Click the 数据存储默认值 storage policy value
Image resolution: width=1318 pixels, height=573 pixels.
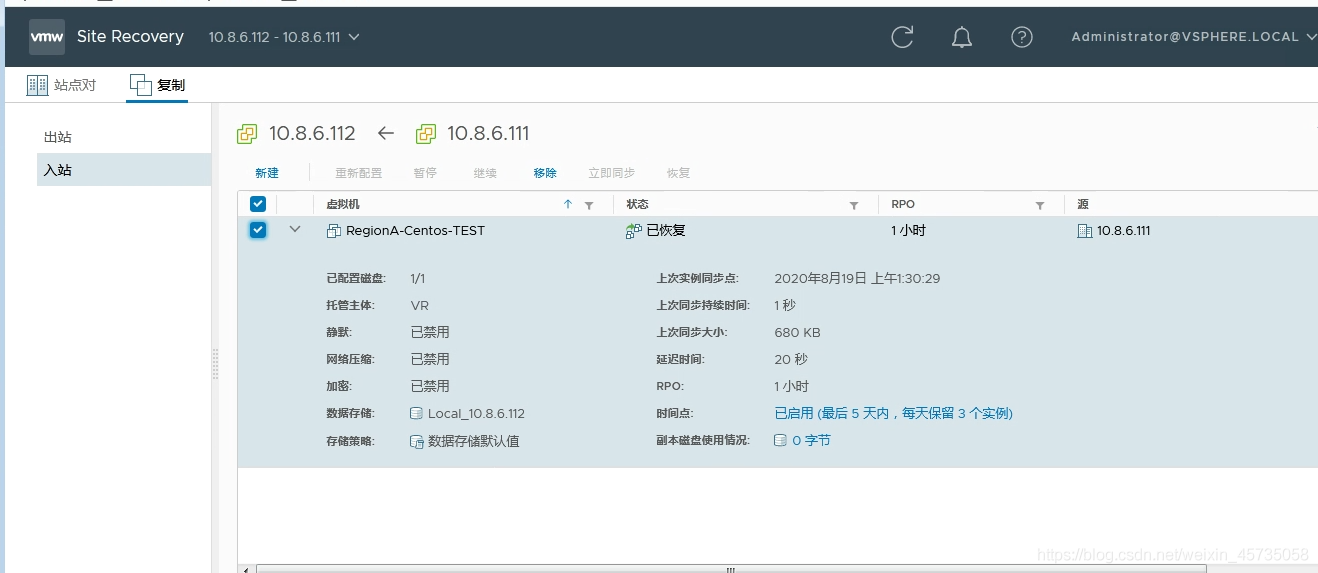[474, 441]
